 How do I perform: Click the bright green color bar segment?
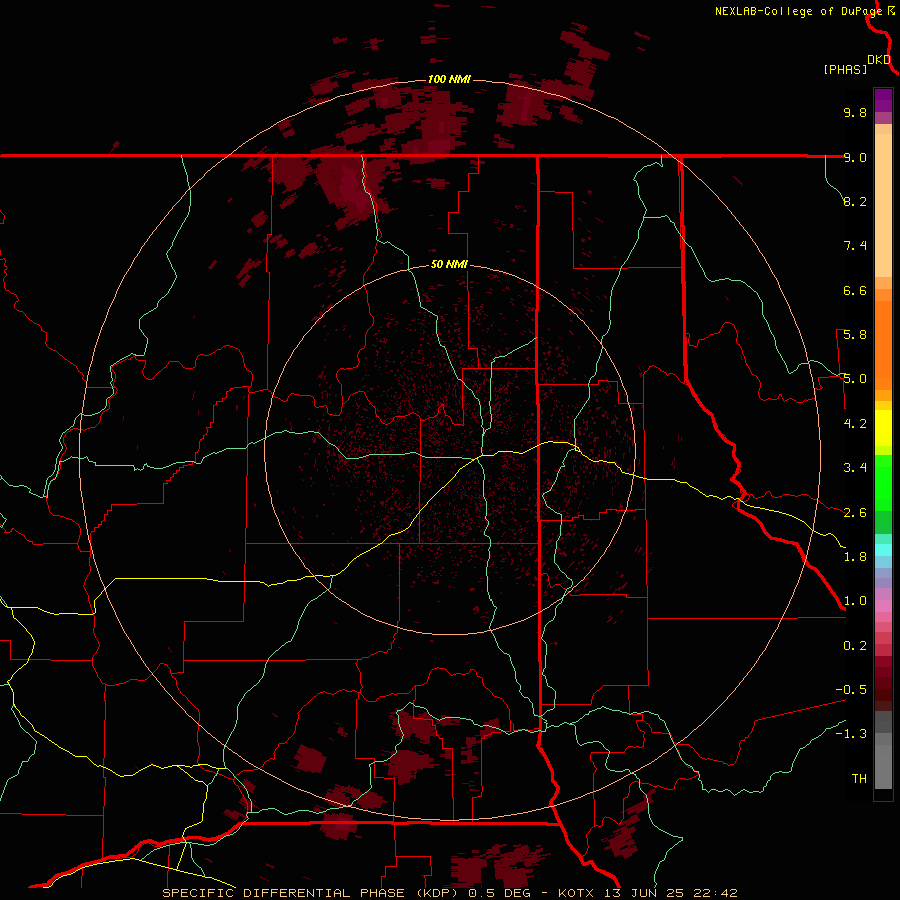pyautogui.click(x=883, y=482)
